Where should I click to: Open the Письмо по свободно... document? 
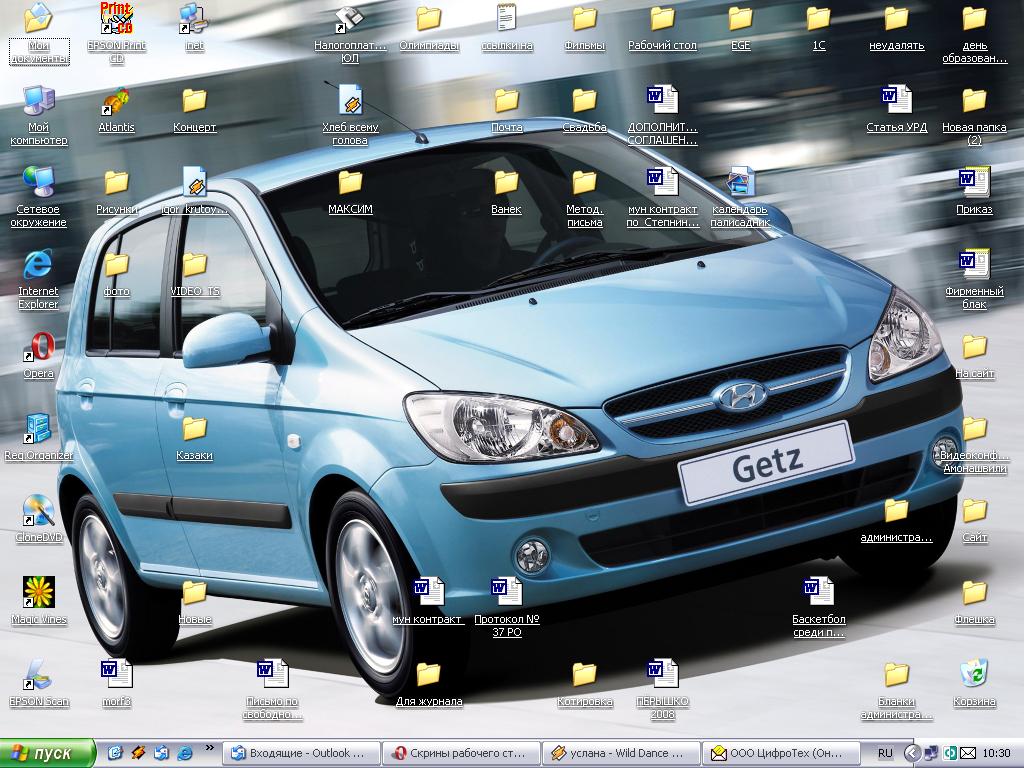coord(272,688)
